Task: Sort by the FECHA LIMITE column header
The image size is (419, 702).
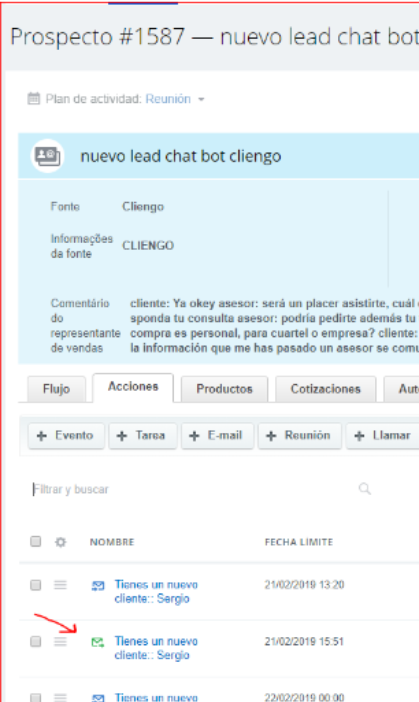Action: 299,542
